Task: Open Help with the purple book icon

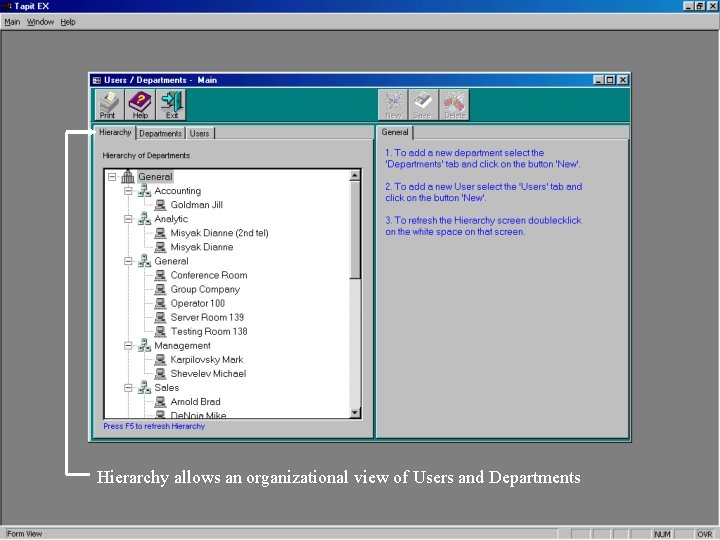Action: pyautogui.click(x=140, y=105)
